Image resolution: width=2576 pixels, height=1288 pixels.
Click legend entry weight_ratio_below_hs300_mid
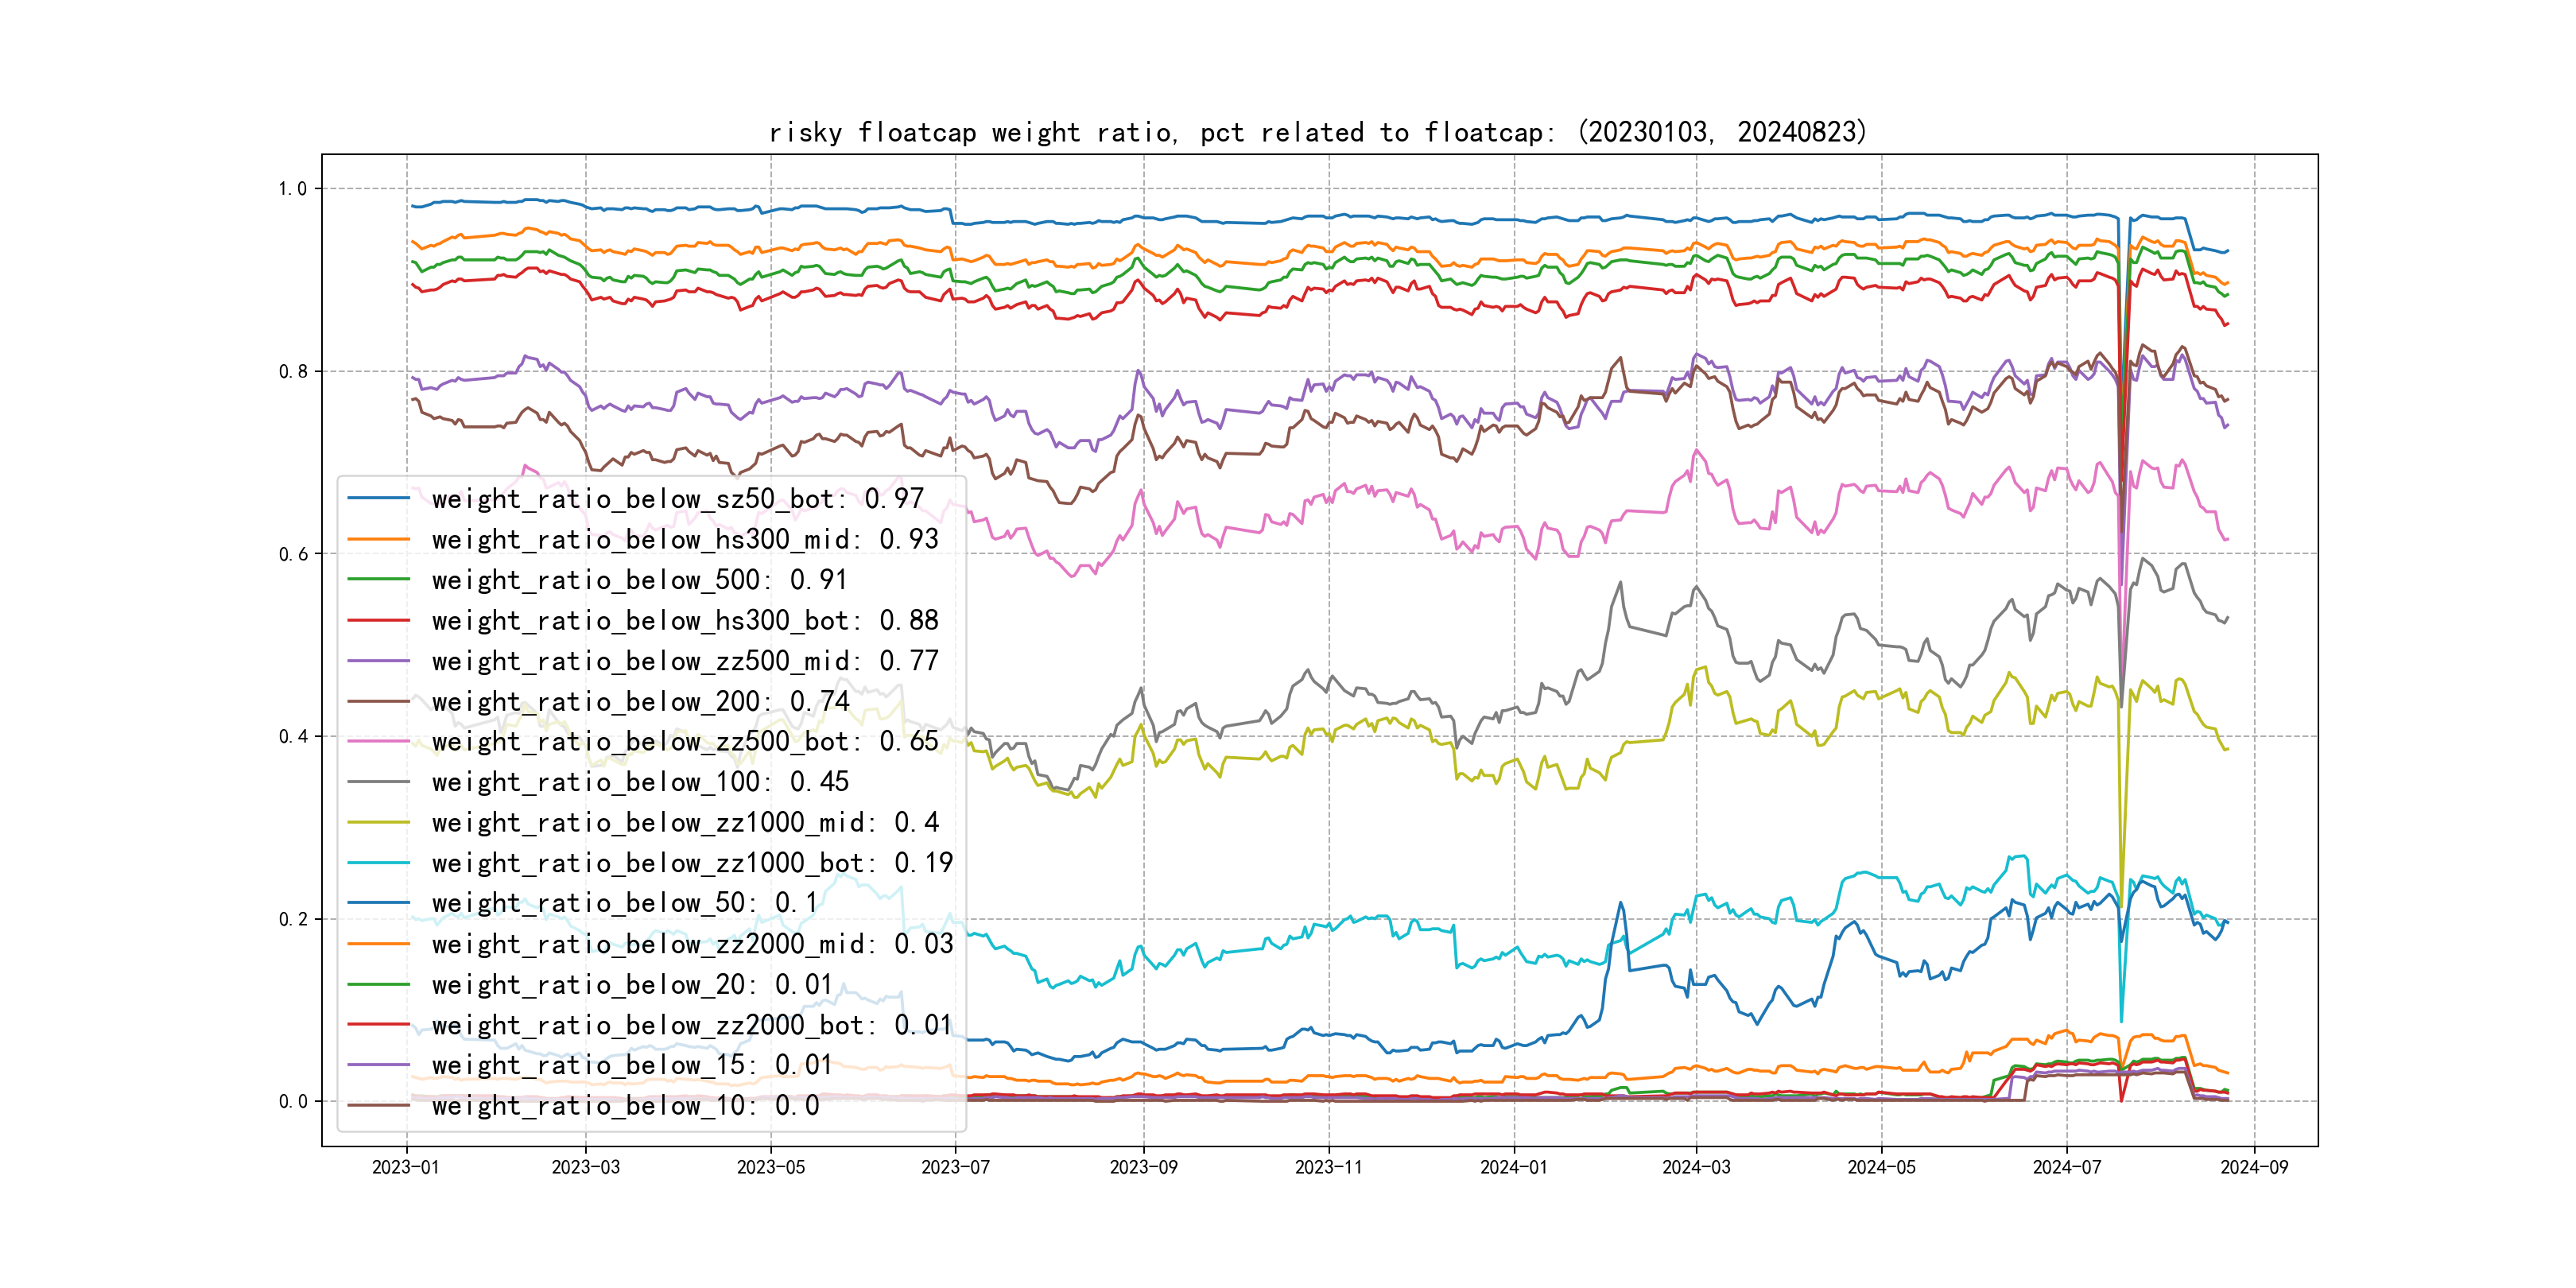click(x=685, y=540)
